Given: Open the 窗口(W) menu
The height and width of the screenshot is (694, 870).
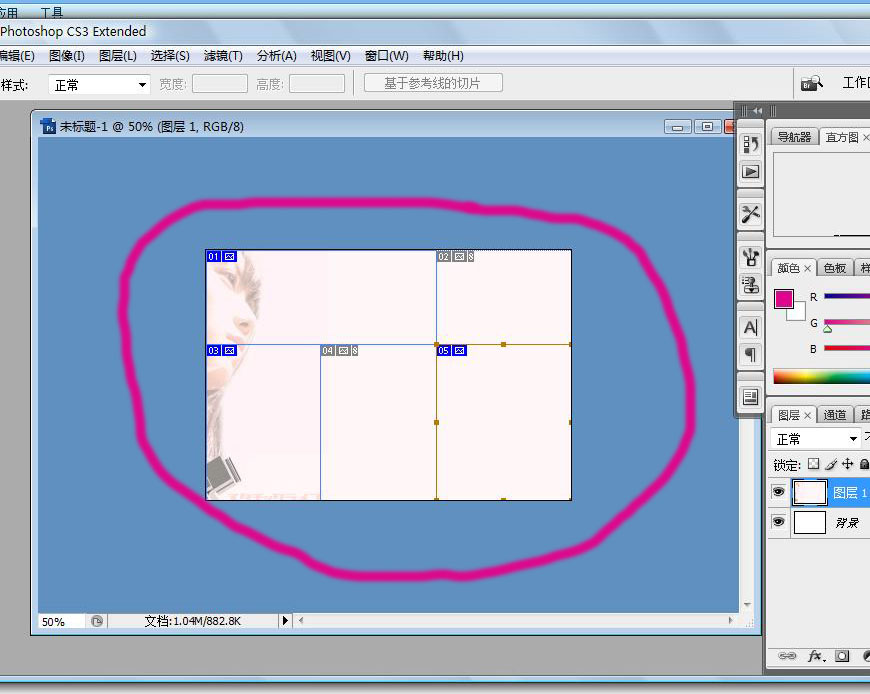Looking at the screenshot, I should coord(386,55).
